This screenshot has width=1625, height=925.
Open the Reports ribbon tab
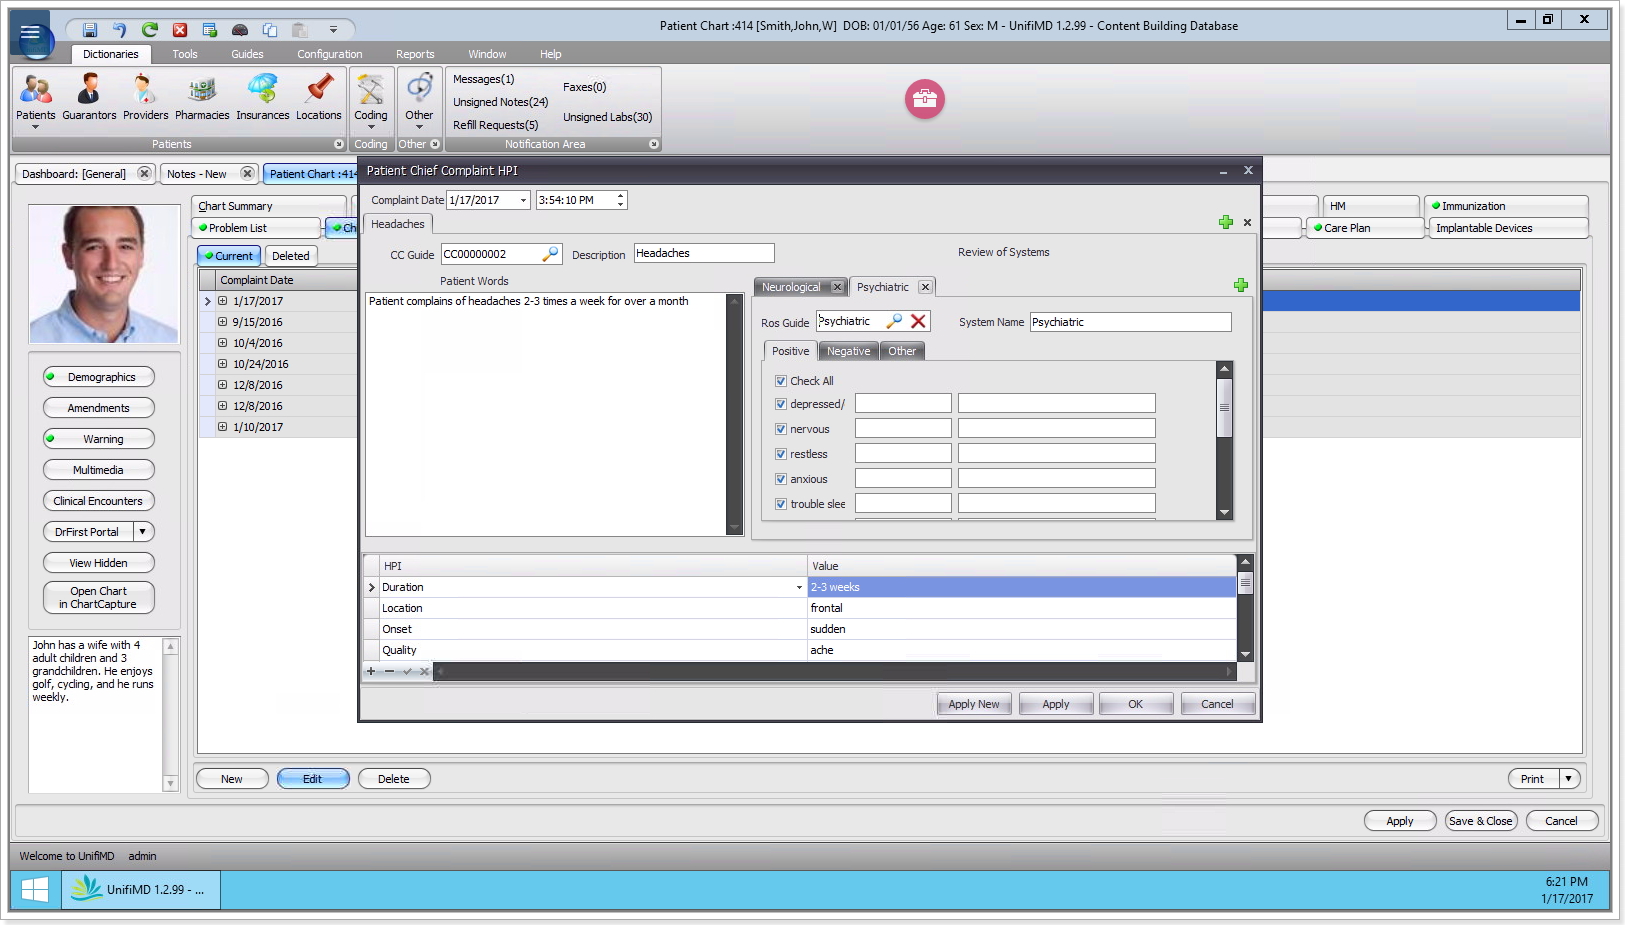click(415, 54)
